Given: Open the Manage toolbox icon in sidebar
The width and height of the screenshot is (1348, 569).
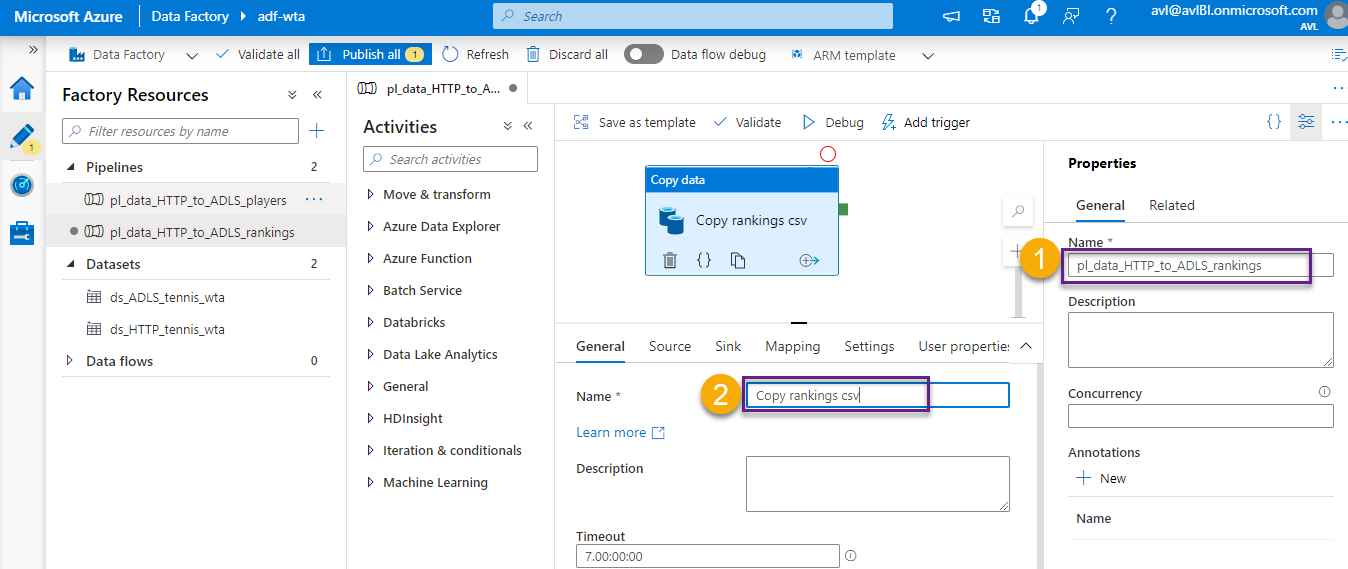Looking at the screenshot, I should tap(22, 234).
